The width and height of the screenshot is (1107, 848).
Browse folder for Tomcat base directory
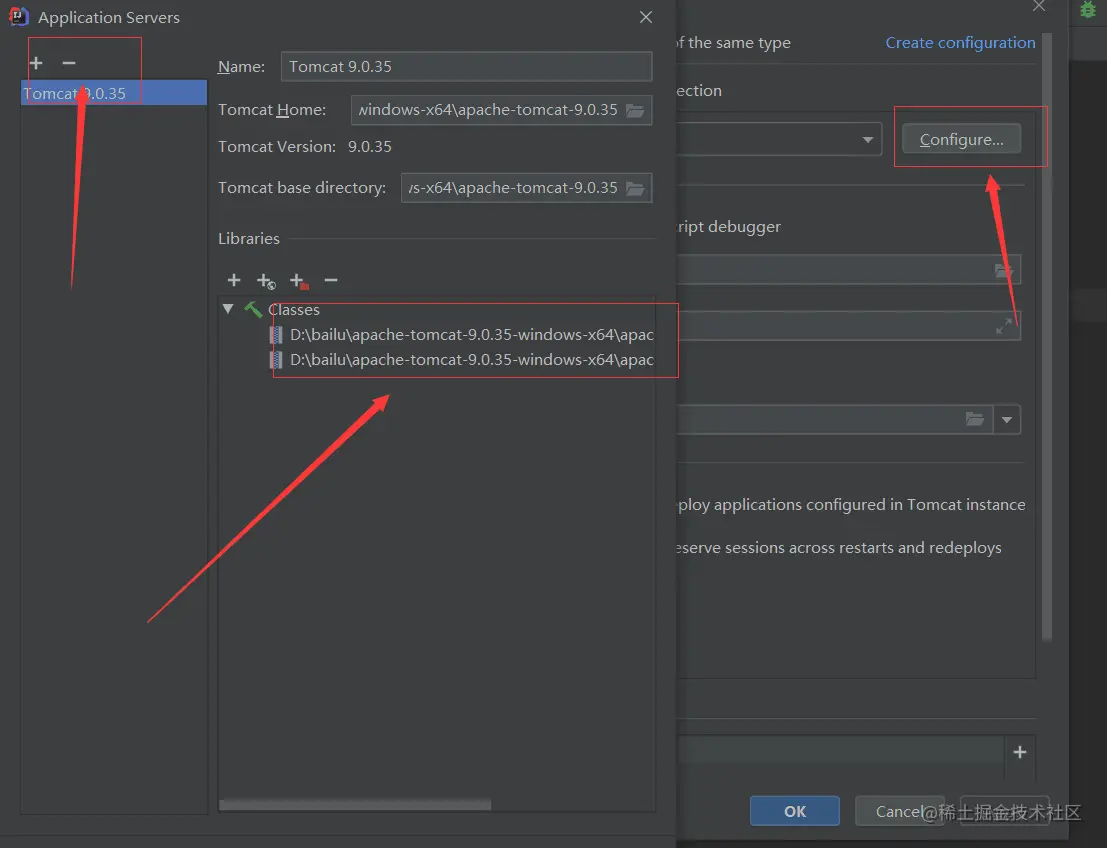635,188
